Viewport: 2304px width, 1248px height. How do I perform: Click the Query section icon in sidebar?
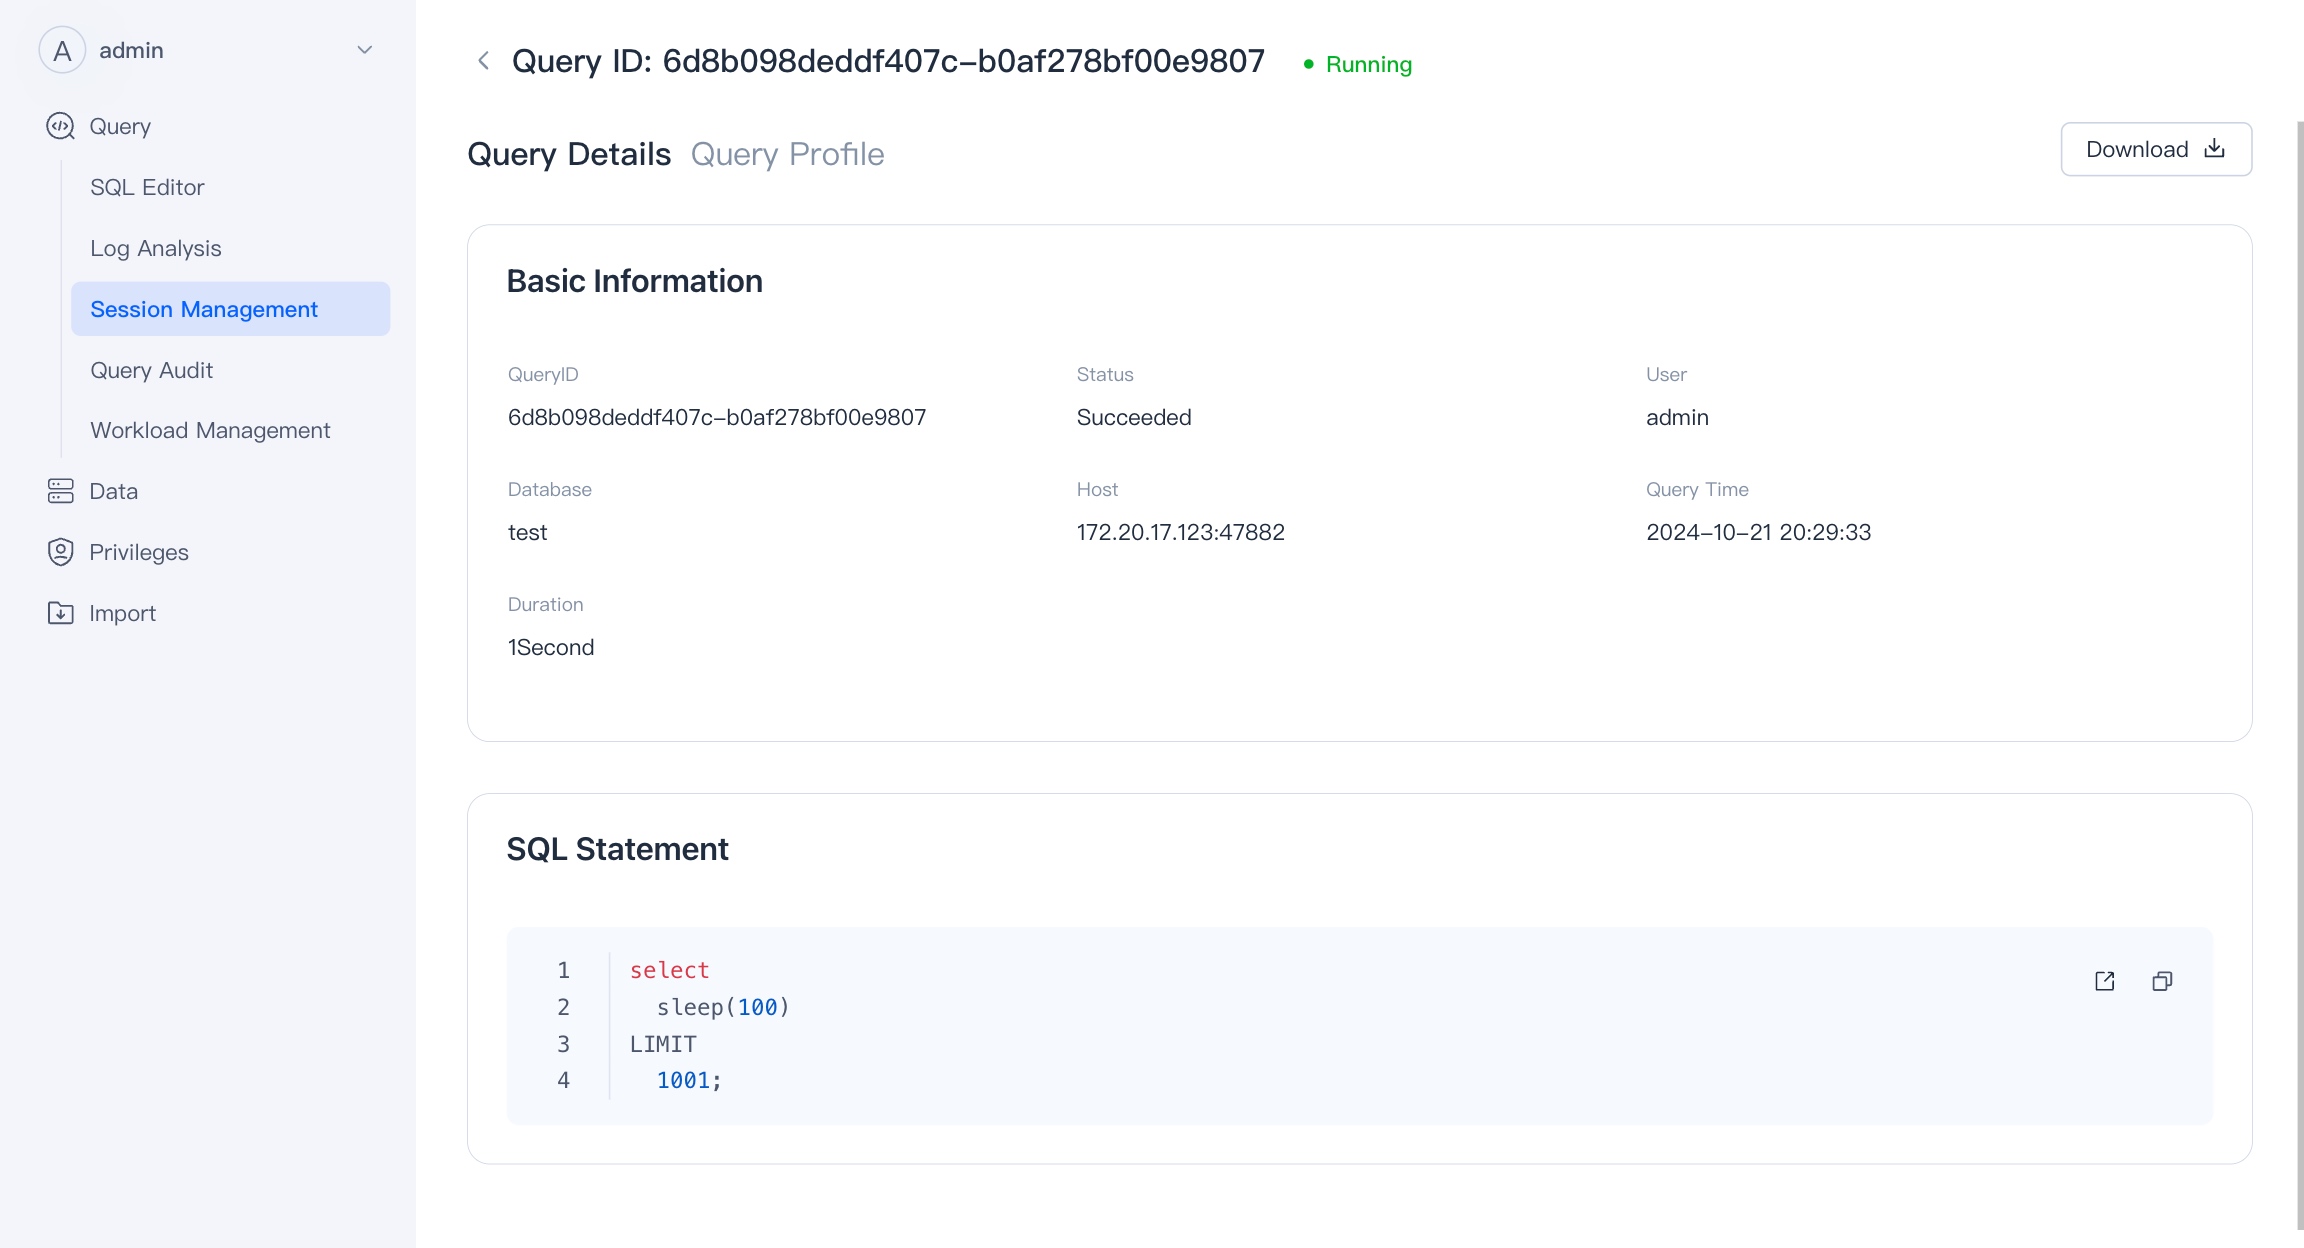tap(61, 126)
